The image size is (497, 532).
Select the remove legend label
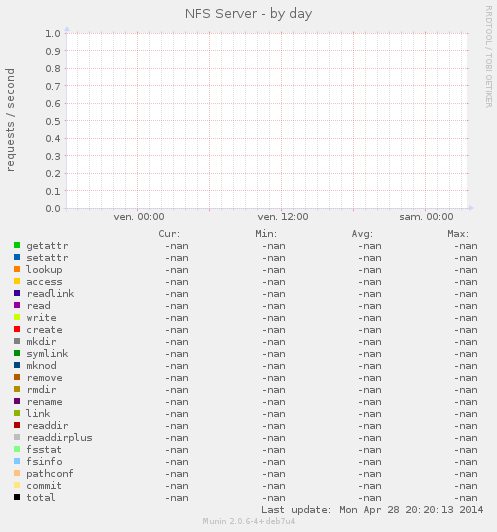coord(44,378)
